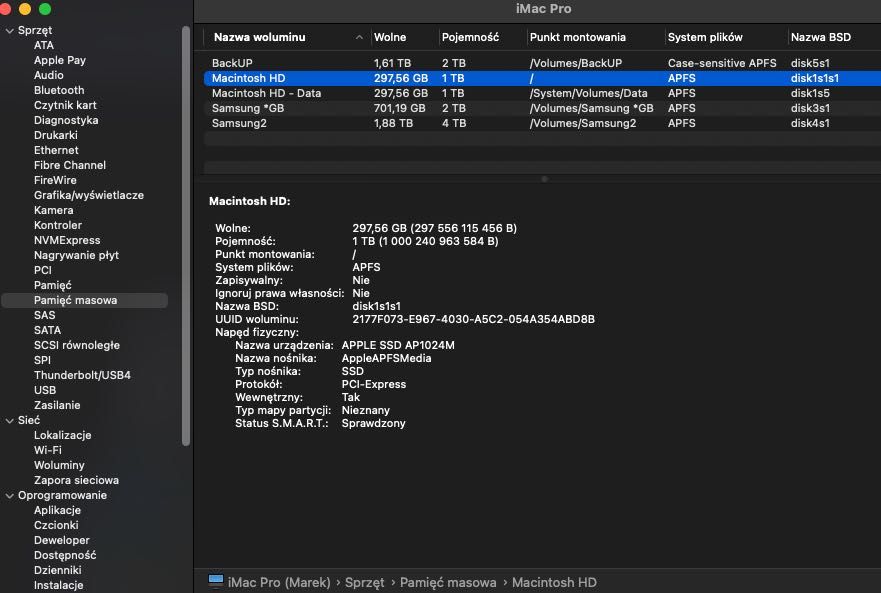Viewport: 881px width, 593px height.
Task: Select USB in the sidebar
Action: [45, 390]
